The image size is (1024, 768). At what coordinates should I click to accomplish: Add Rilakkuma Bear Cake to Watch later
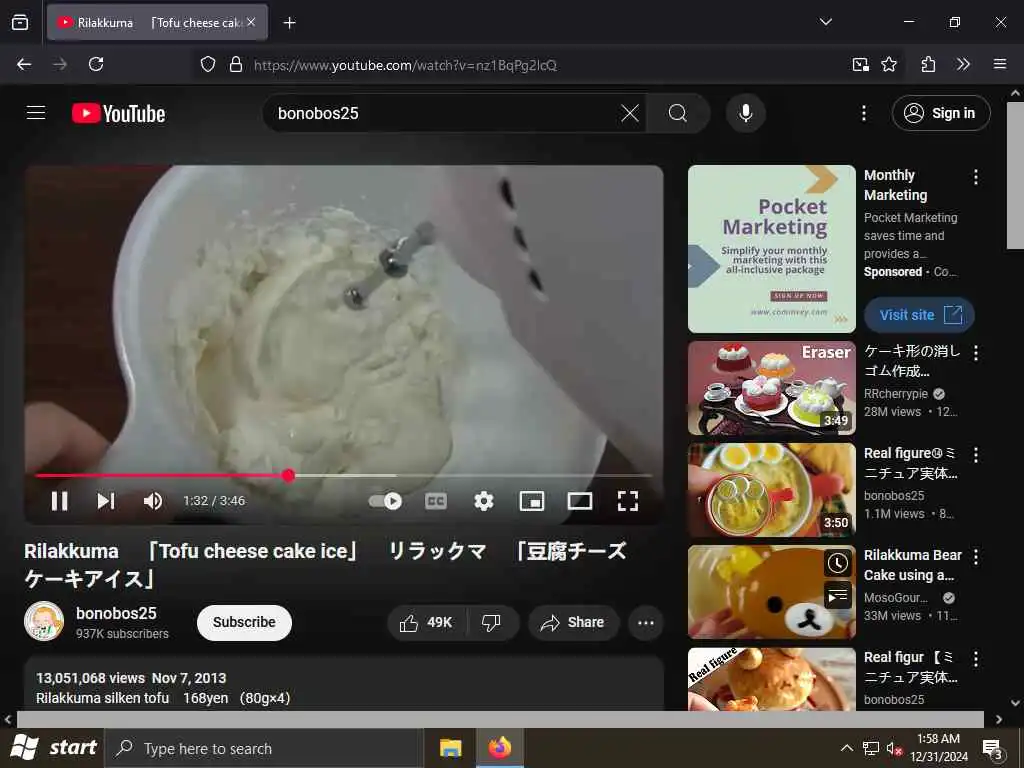[837, 563]
